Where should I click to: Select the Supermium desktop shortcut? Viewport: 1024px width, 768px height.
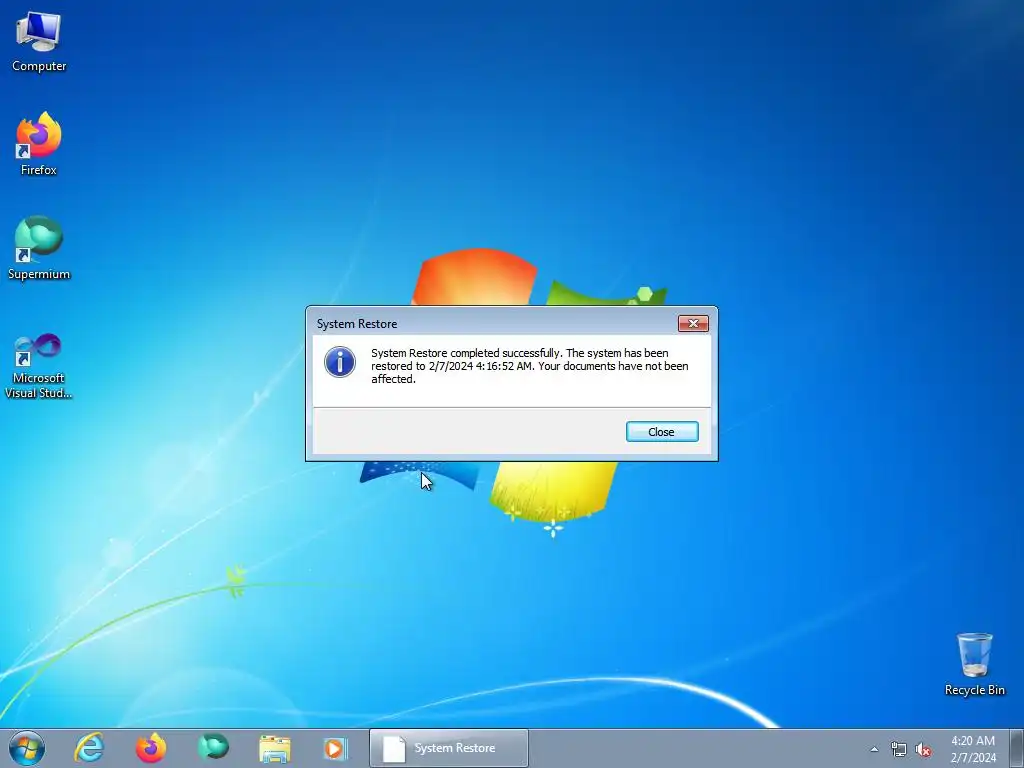[39, 248]
